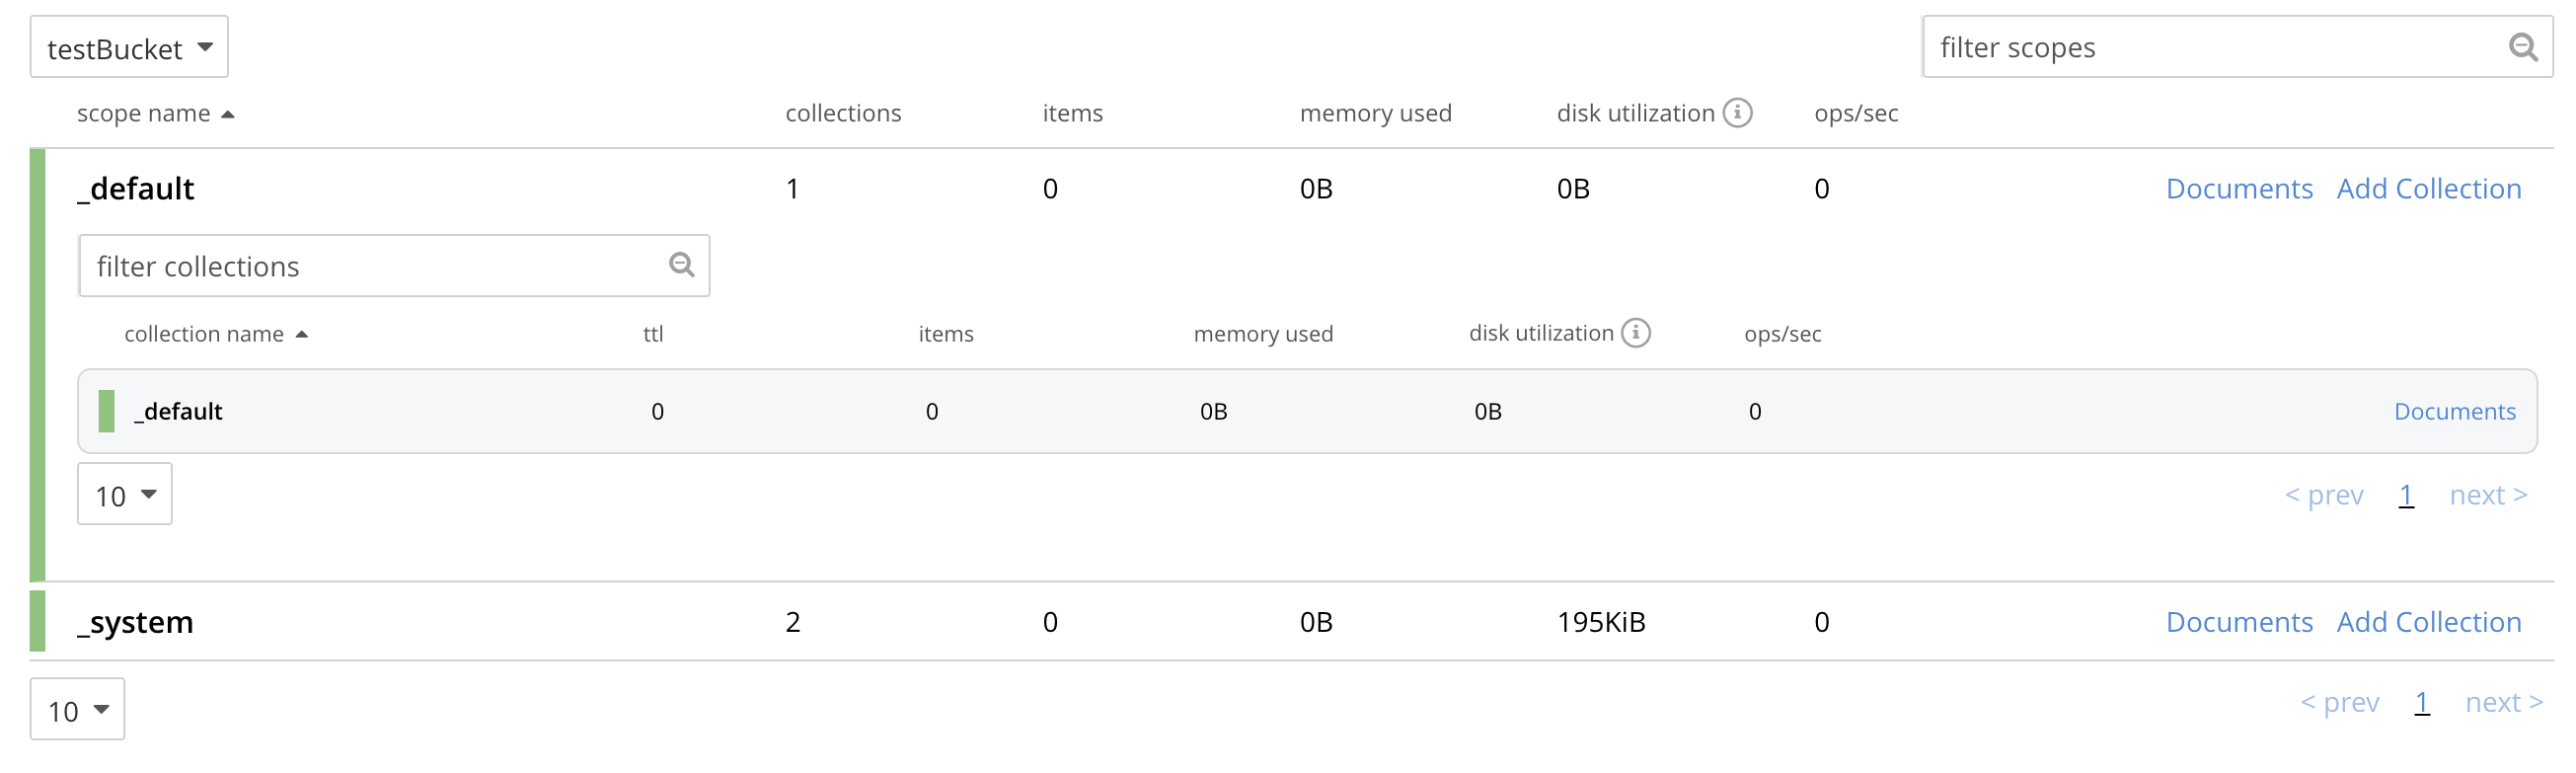This screenshot has width=2576, height=773.
Task: Expand the _system scope row
Action: [136, 622]
